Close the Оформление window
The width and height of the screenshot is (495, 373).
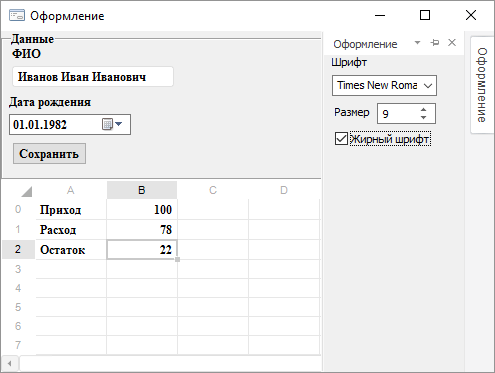point(471,15)
